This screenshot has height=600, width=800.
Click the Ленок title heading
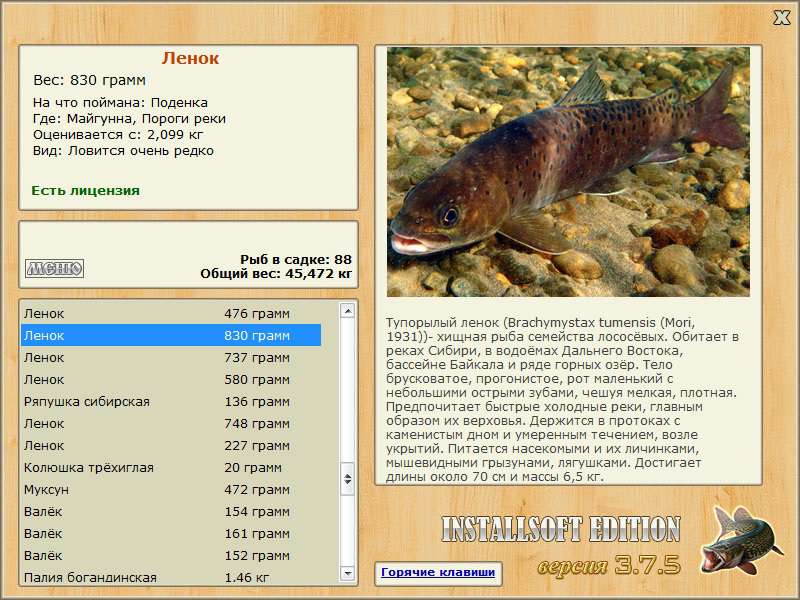tap(190, 58)
